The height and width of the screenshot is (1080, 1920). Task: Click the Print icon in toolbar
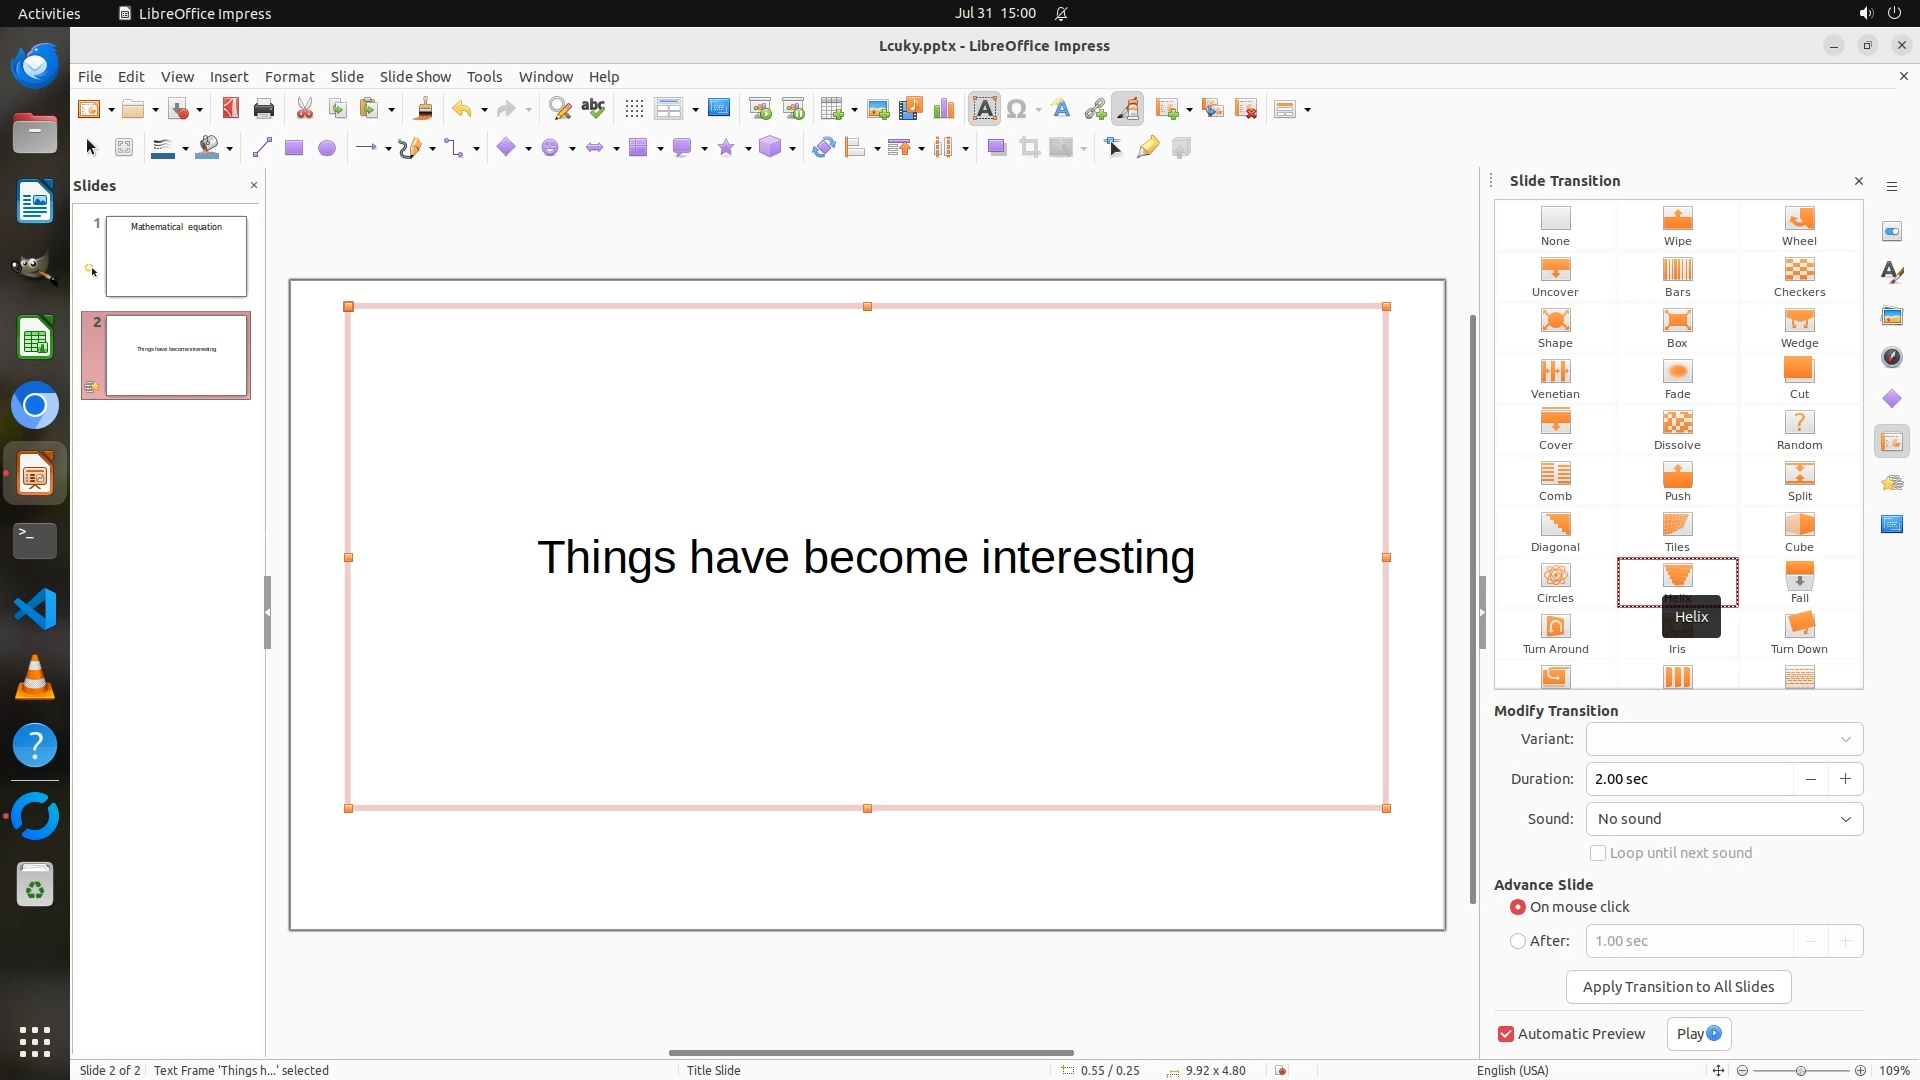point(264,109)
